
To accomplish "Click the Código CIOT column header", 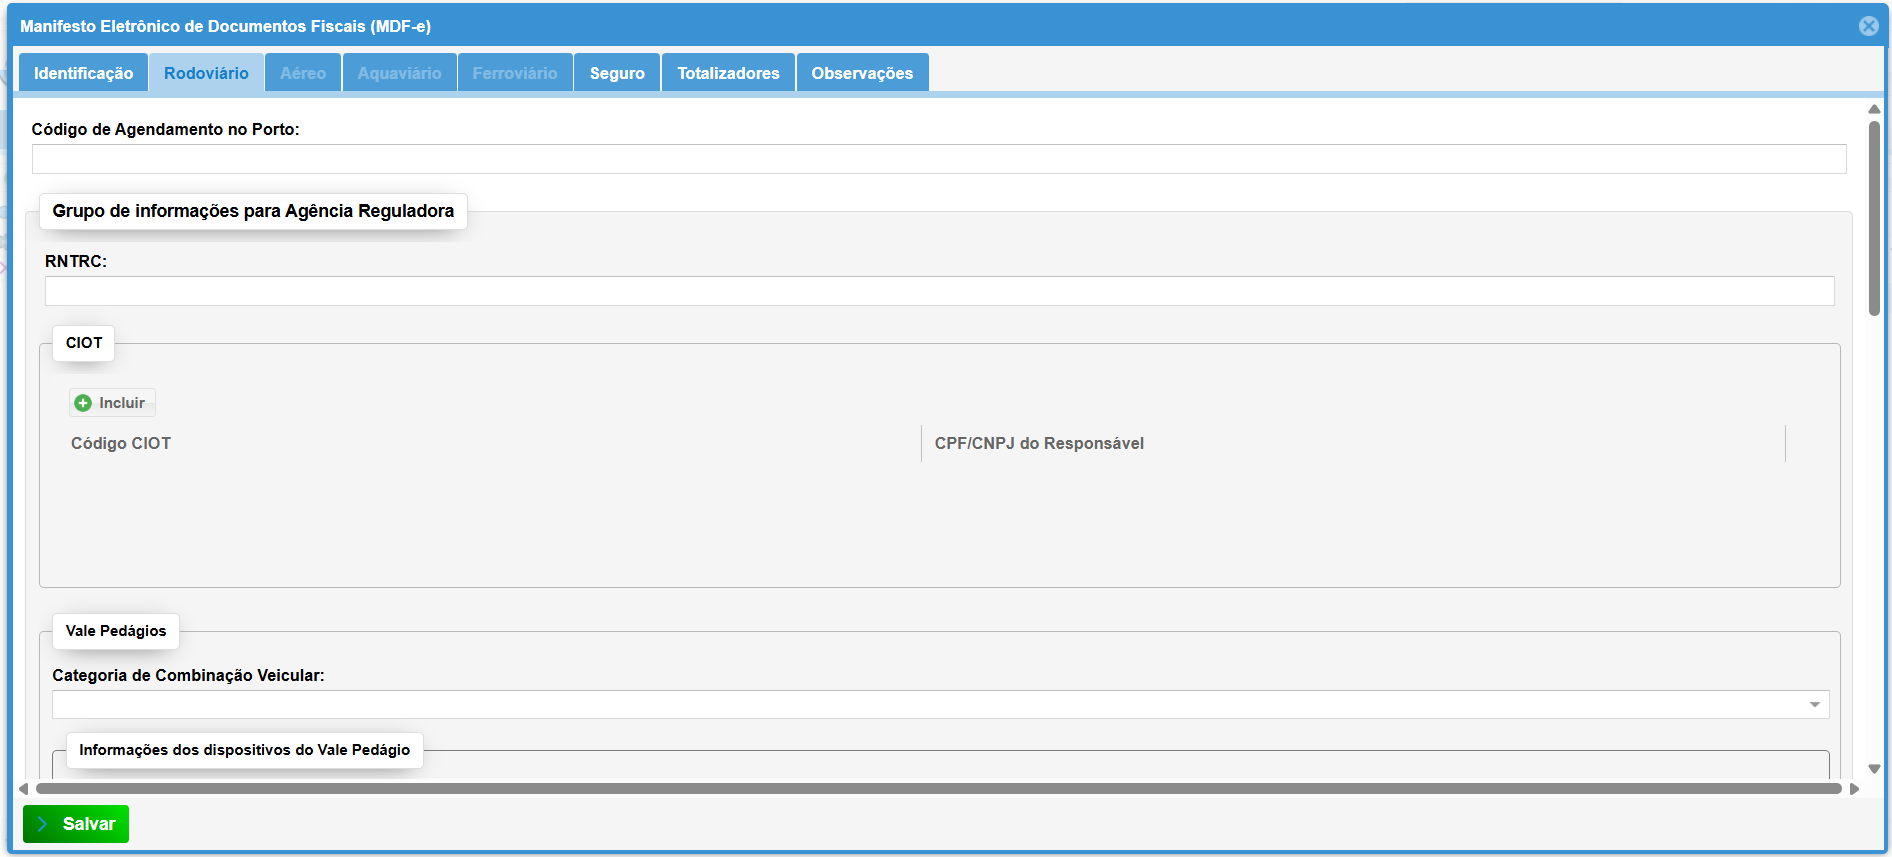I will pyautogui.click(x=121, y=443).
